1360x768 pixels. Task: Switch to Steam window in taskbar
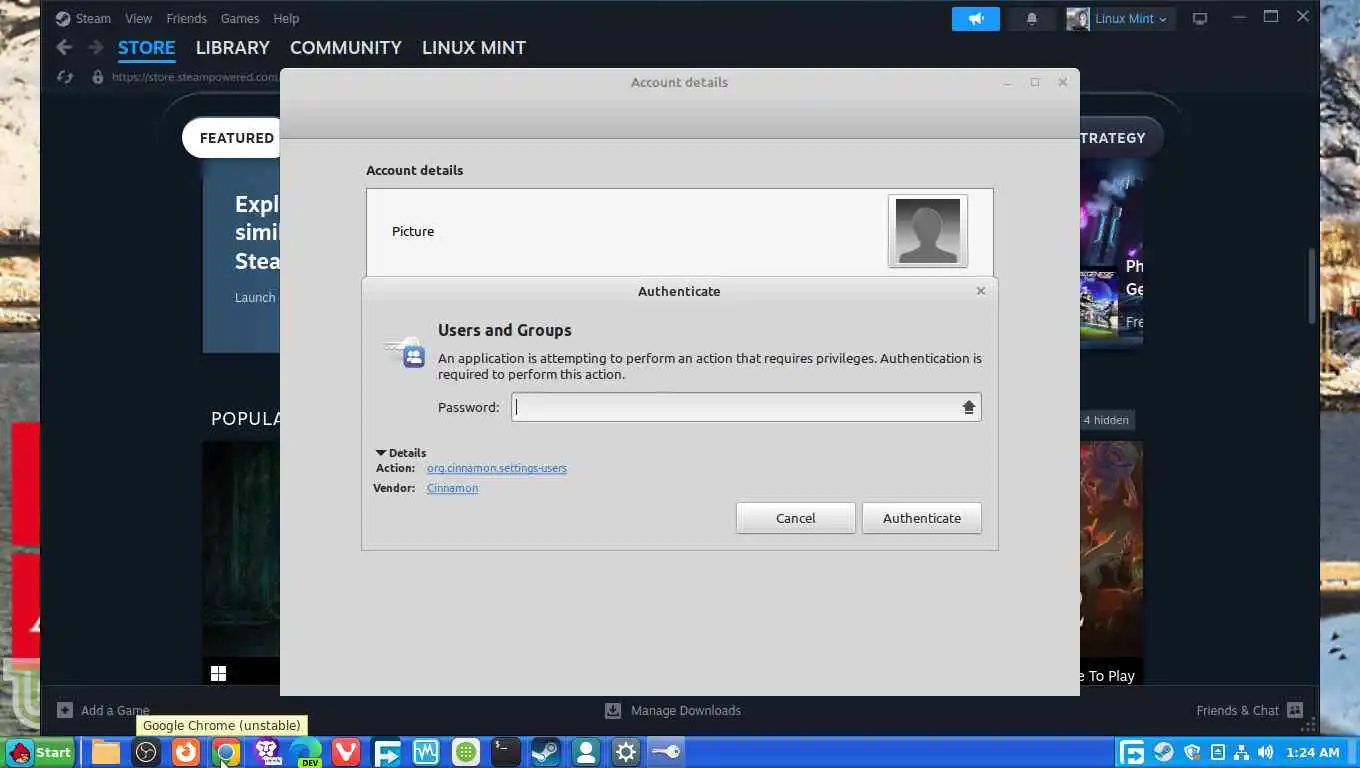pos(546,752)
